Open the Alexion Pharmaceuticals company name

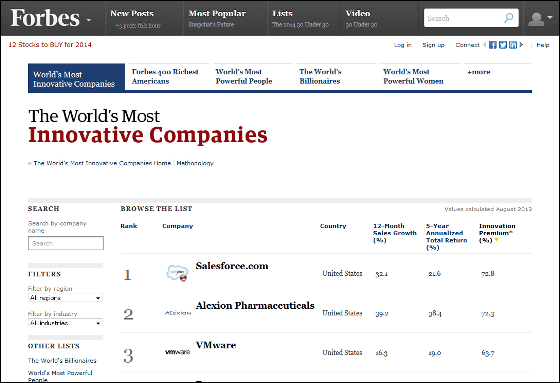pyautogui.click(x=255, y=305)
